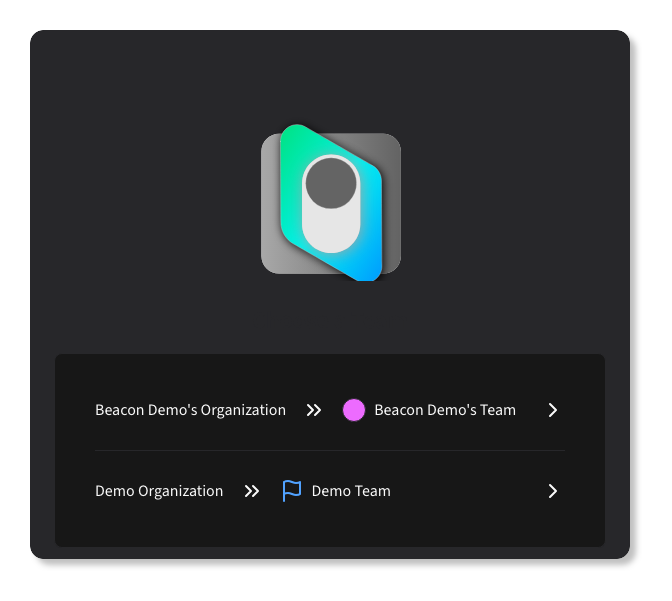Viewport: 672px width, 601px height.
Task: Click double chevron after Demo Organization
Action: coord(252,491)
